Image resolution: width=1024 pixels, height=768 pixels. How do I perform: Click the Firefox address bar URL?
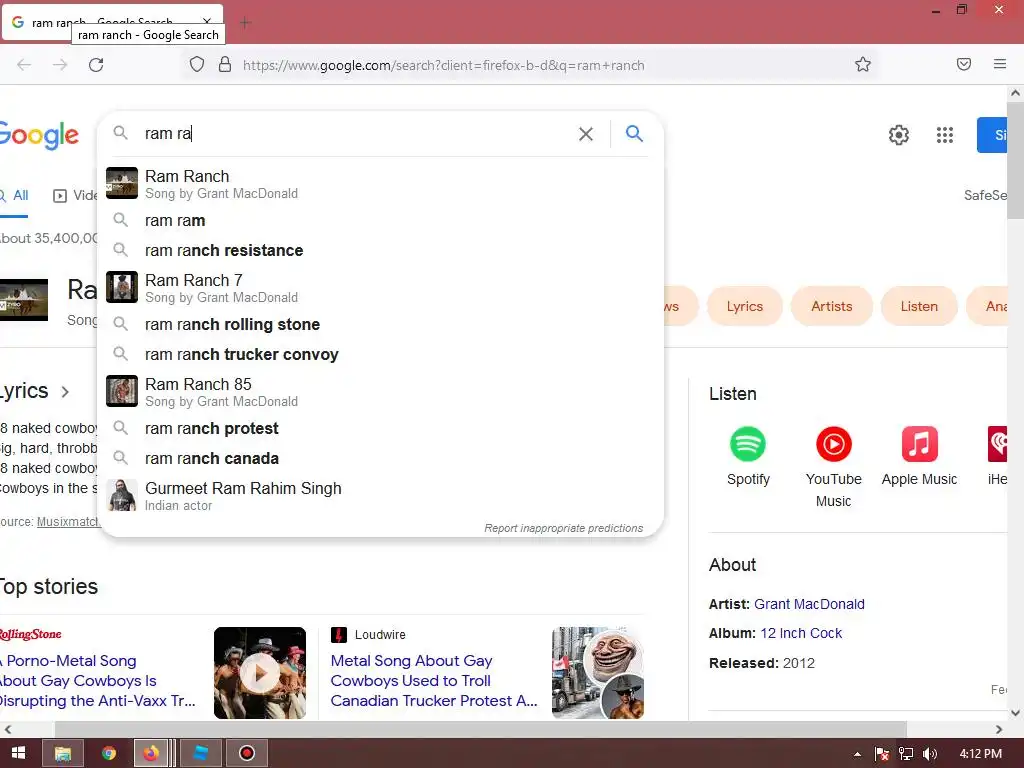tap(443, 65)
